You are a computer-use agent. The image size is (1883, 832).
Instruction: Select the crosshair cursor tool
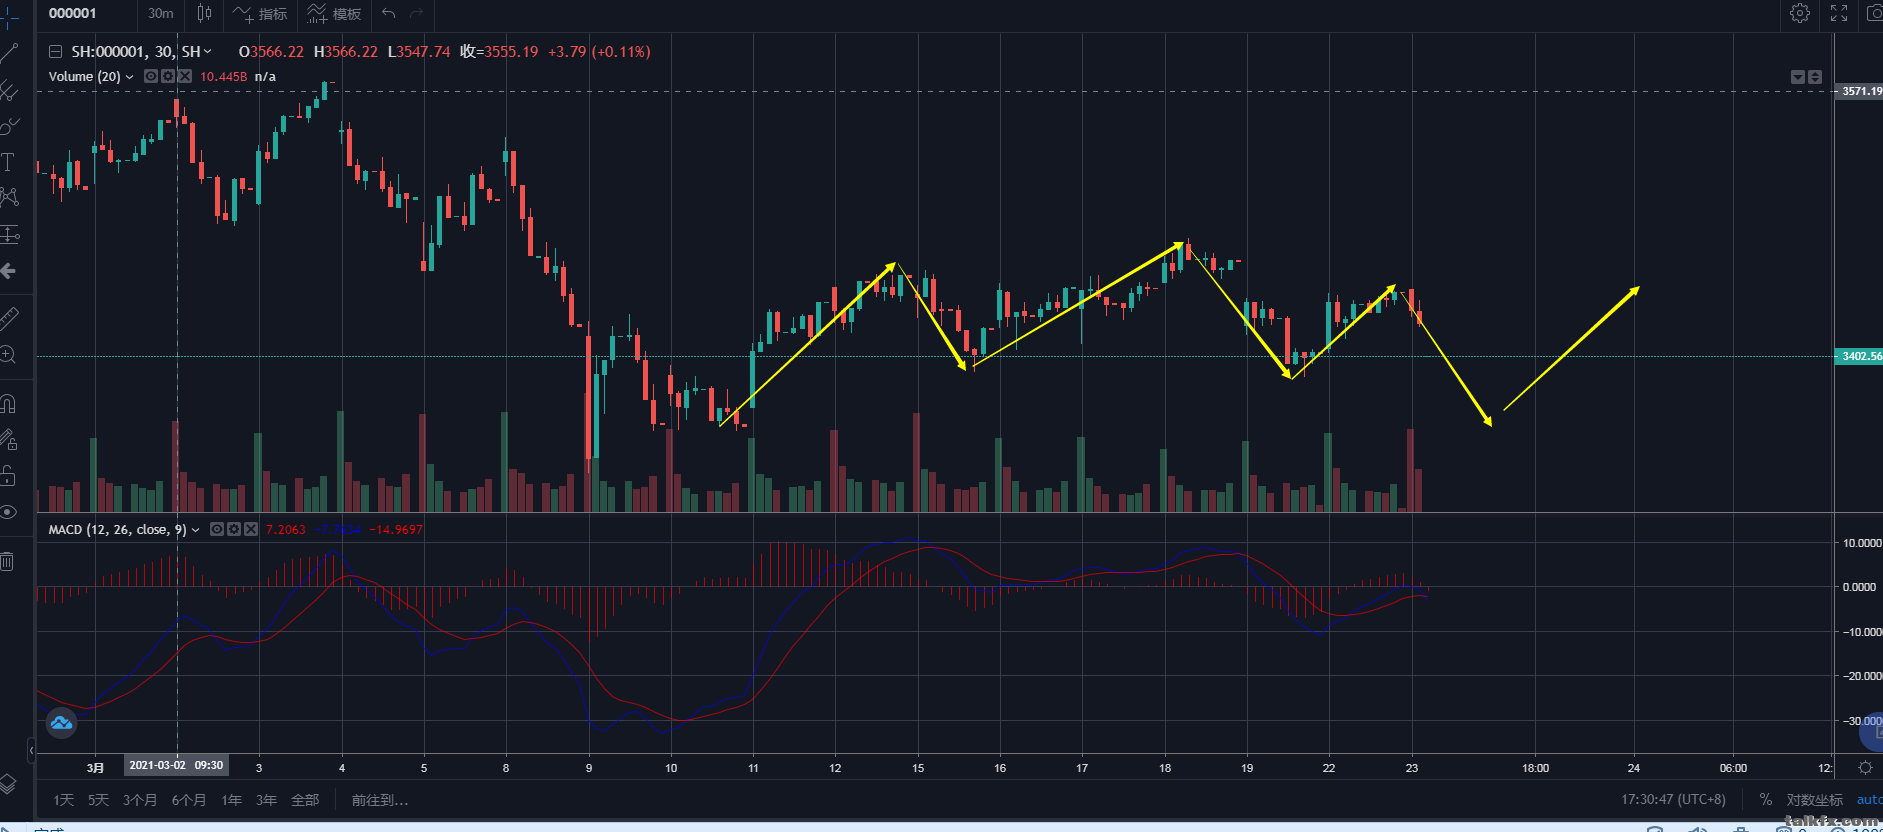9,17
